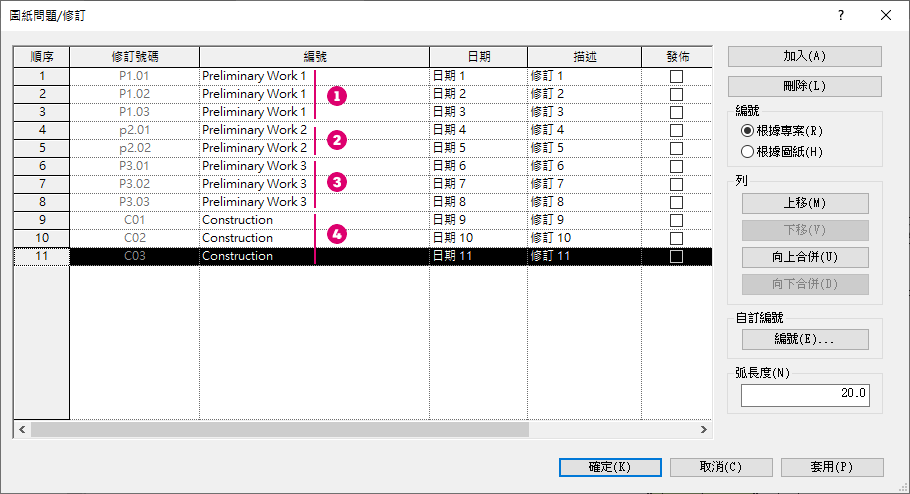Click the p2.02 revision number cell

pos(135,148)
